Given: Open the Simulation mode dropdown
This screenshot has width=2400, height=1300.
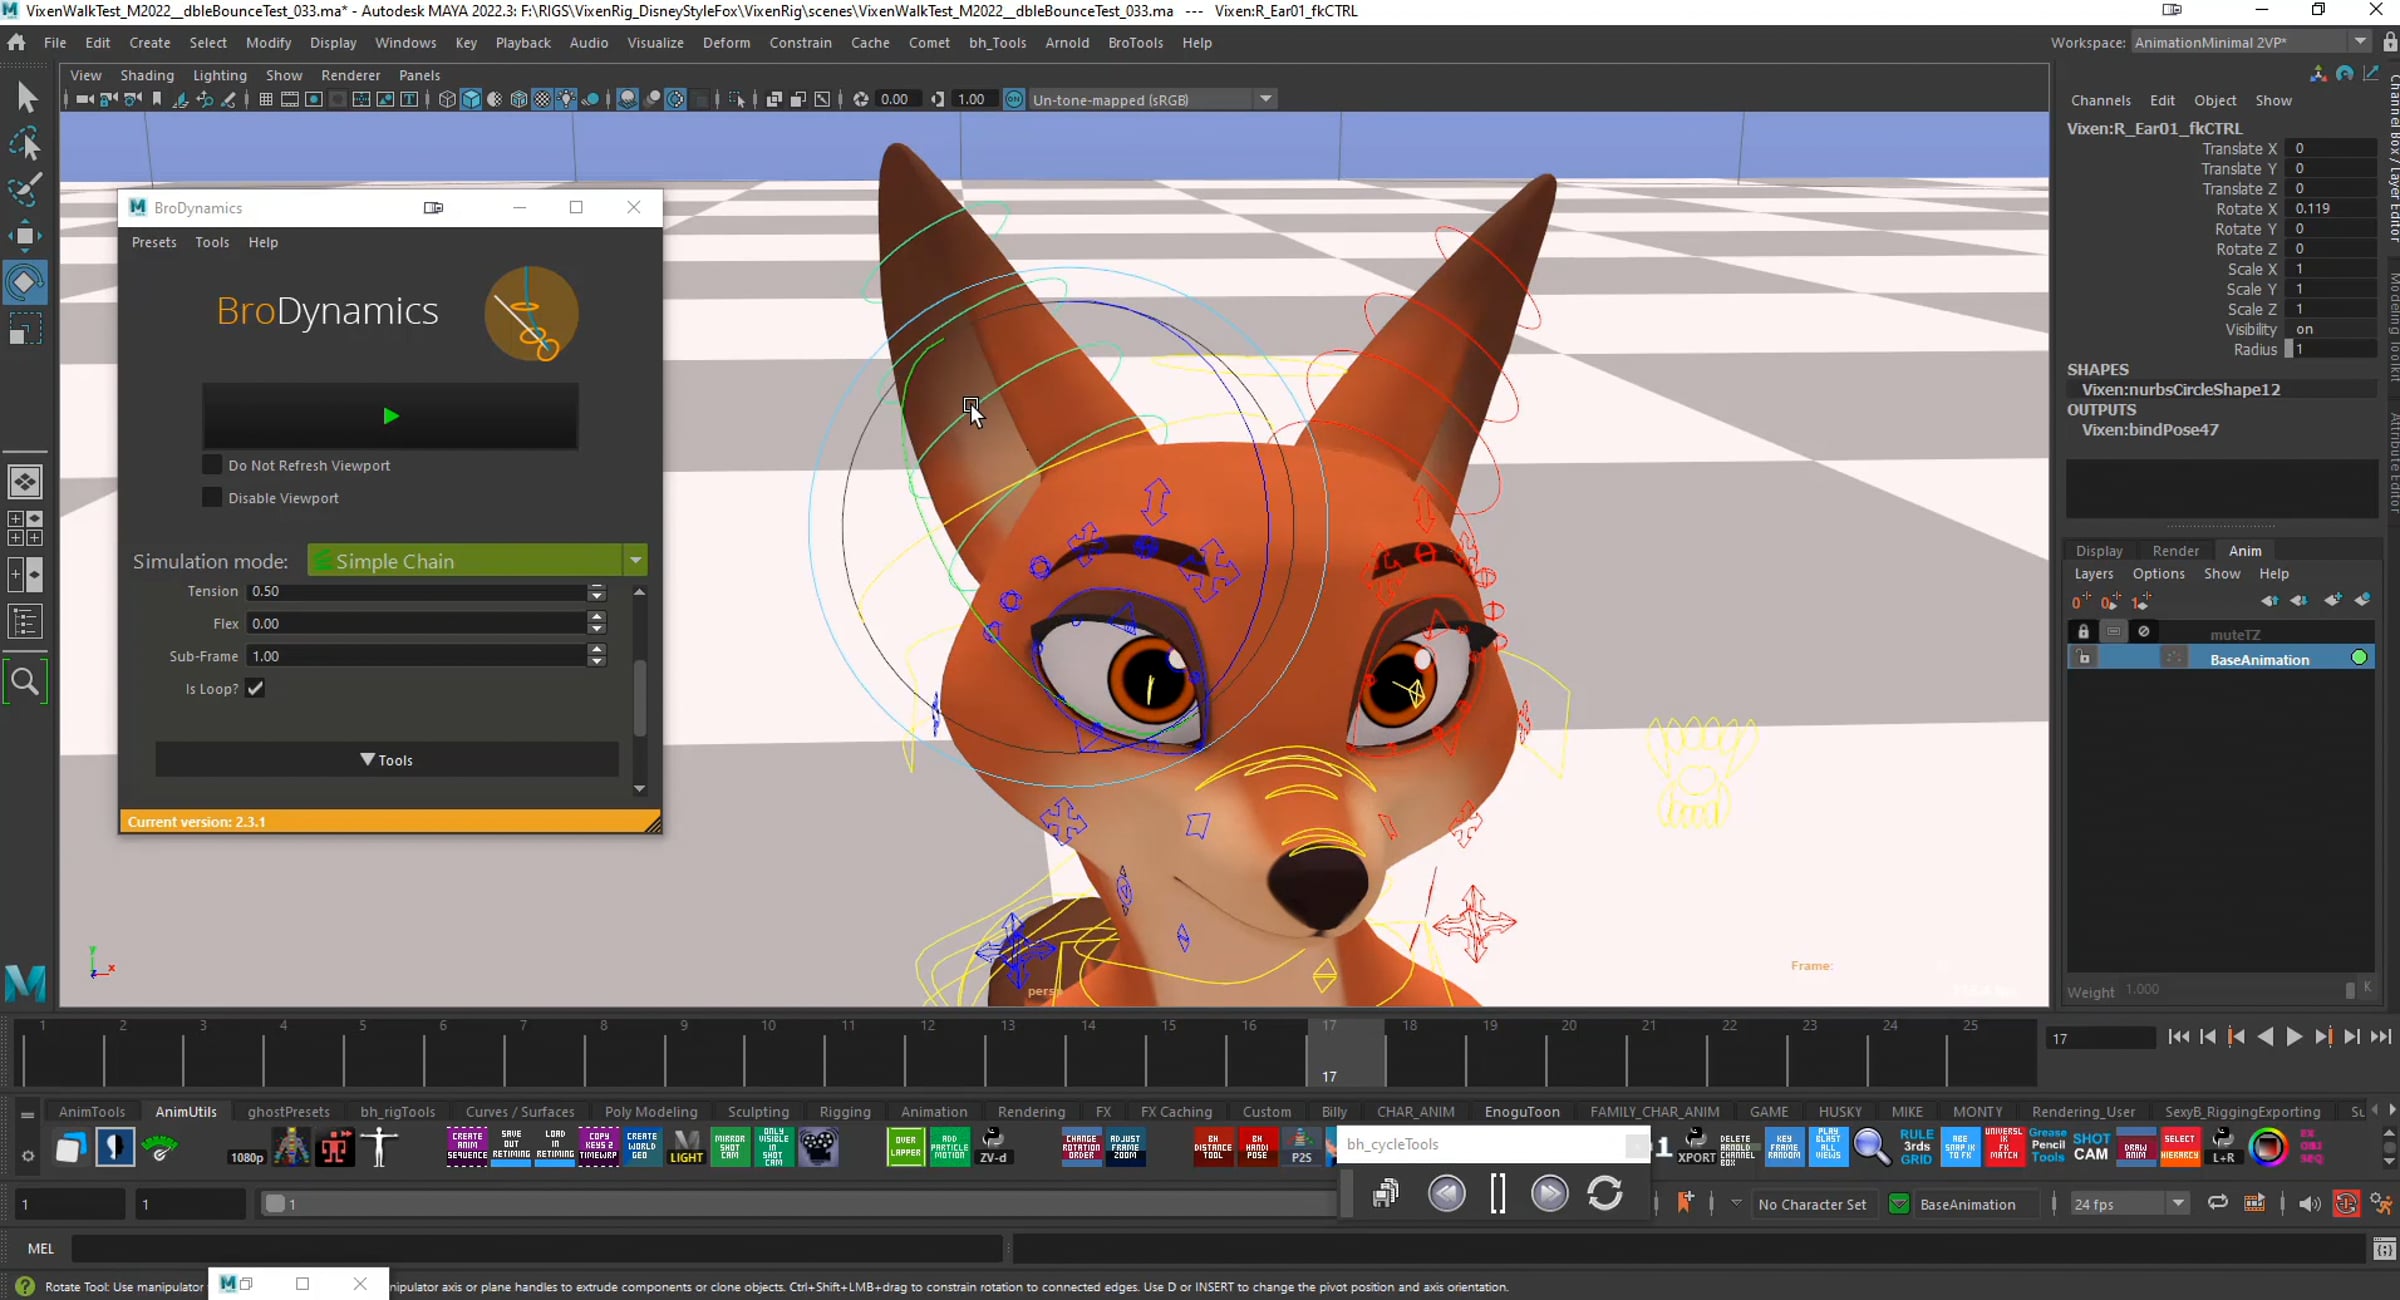Looking at the screenshot, I should 477,561.
